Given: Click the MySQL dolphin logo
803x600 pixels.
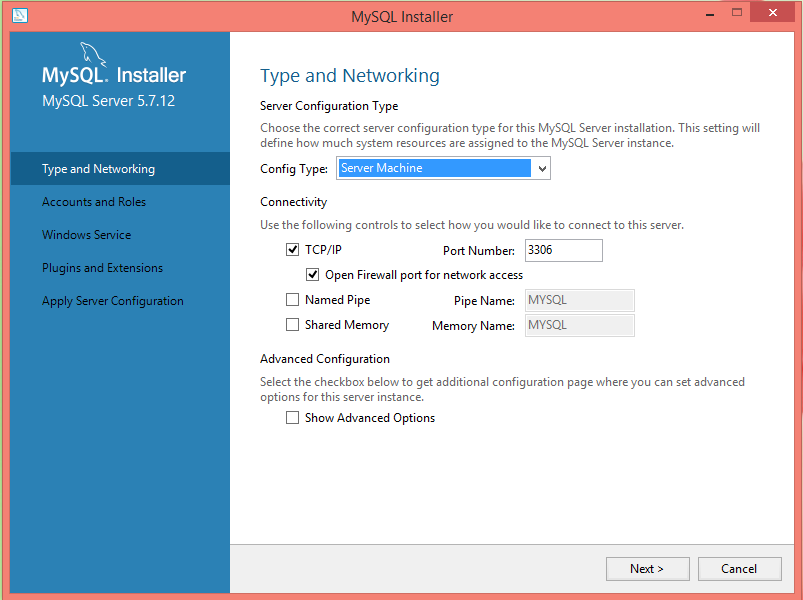Looking at the screenshot, I should [x=92, y=56].
